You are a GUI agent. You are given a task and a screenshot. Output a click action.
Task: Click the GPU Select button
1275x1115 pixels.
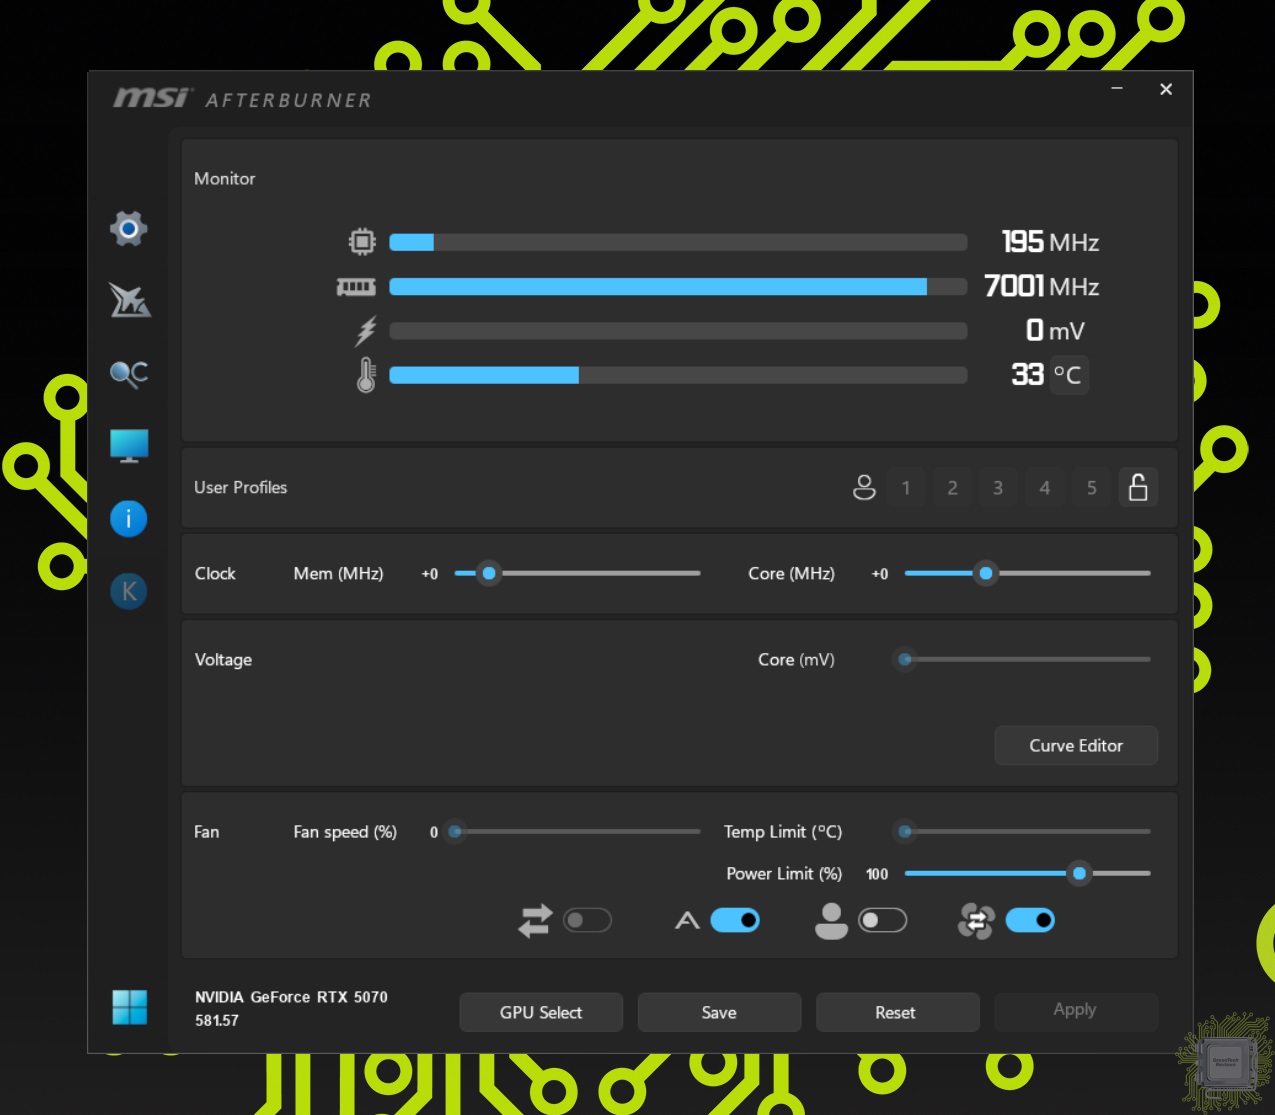click(x=541, y=1012)
